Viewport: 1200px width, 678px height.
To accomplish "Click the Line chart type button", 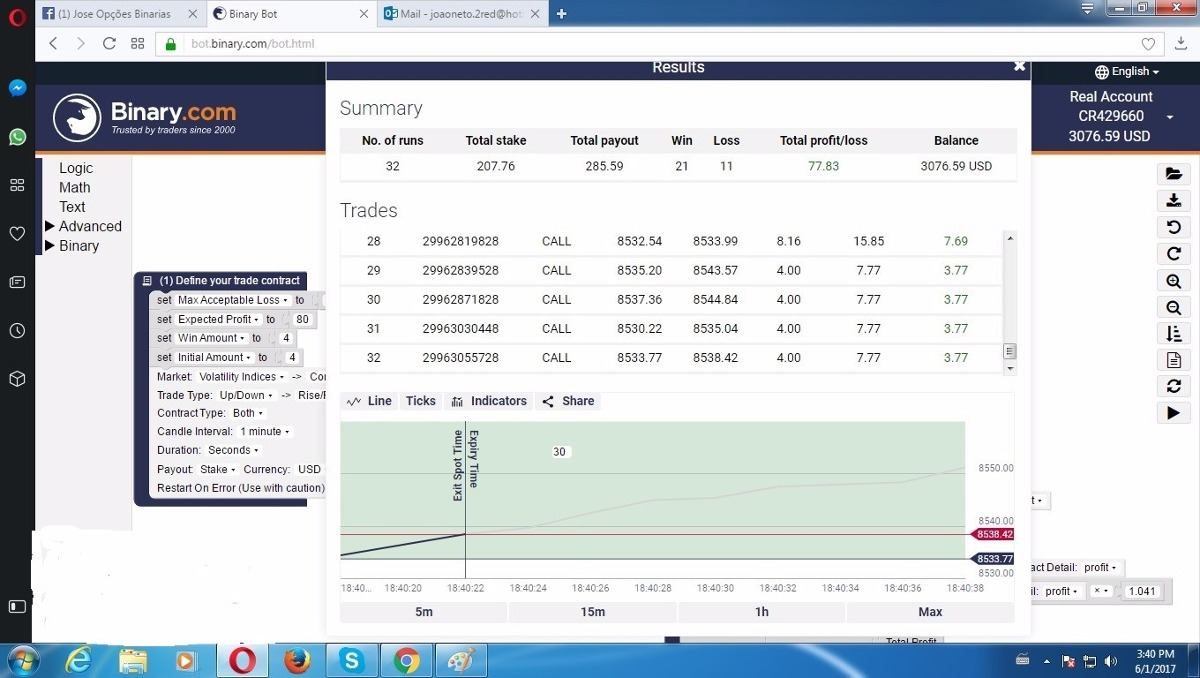I will click(x=369, y=401).
